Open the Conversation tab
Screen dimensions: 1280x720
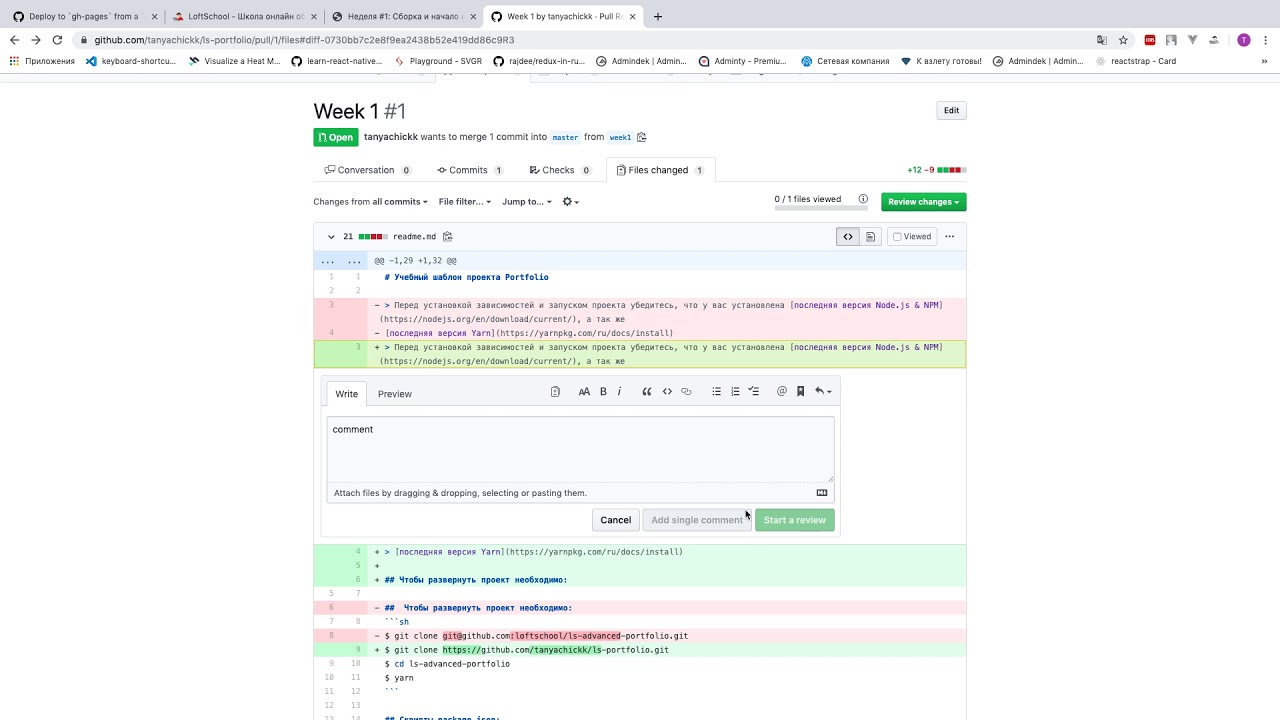coord(367,170)
